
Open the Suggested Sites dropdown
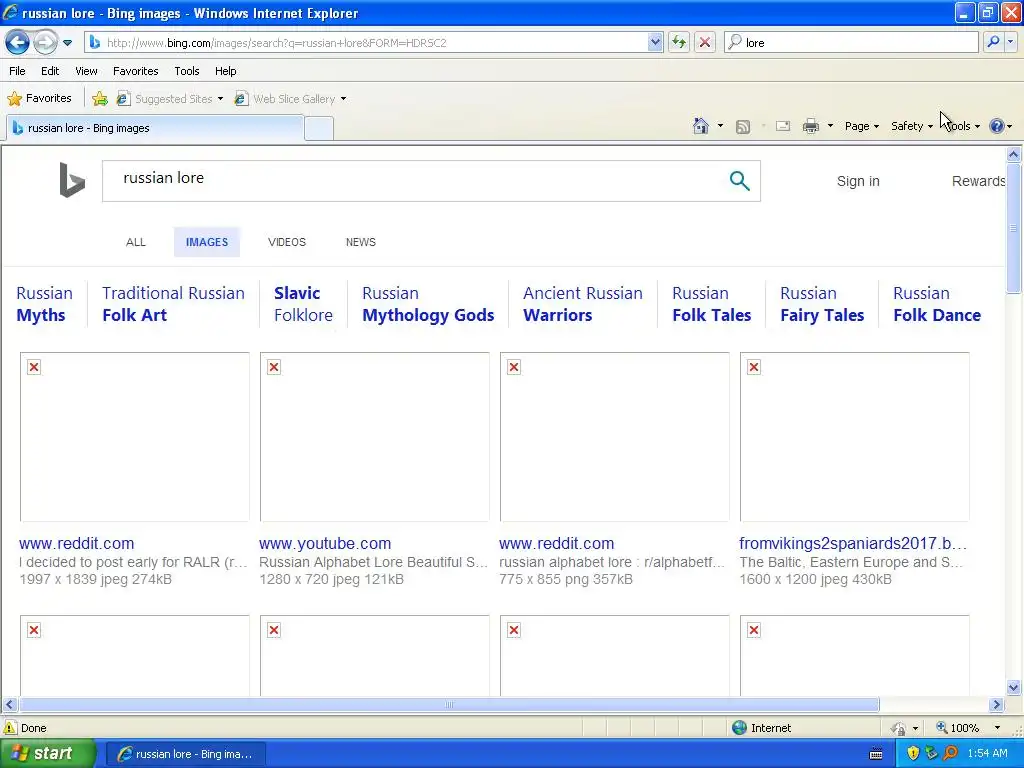169,99
